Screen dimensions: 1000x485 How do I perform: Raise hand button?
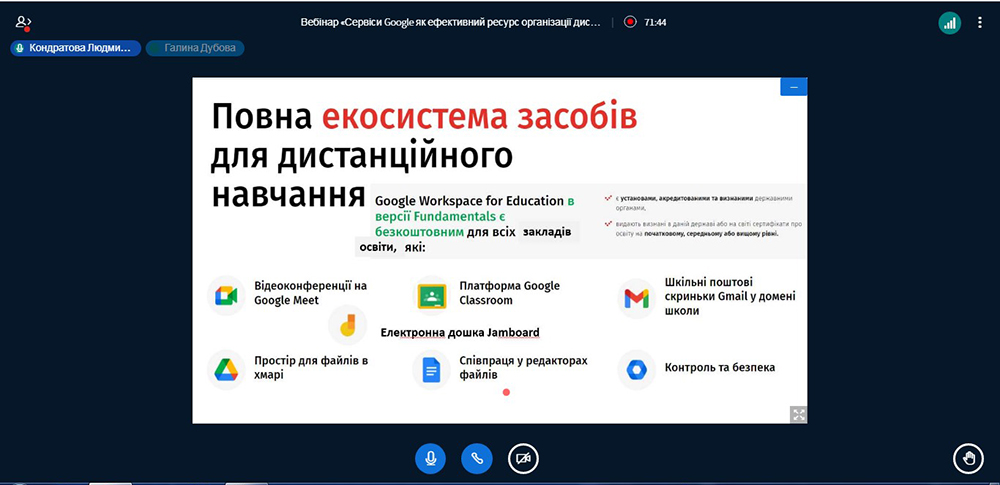click(x=969, y=459)
